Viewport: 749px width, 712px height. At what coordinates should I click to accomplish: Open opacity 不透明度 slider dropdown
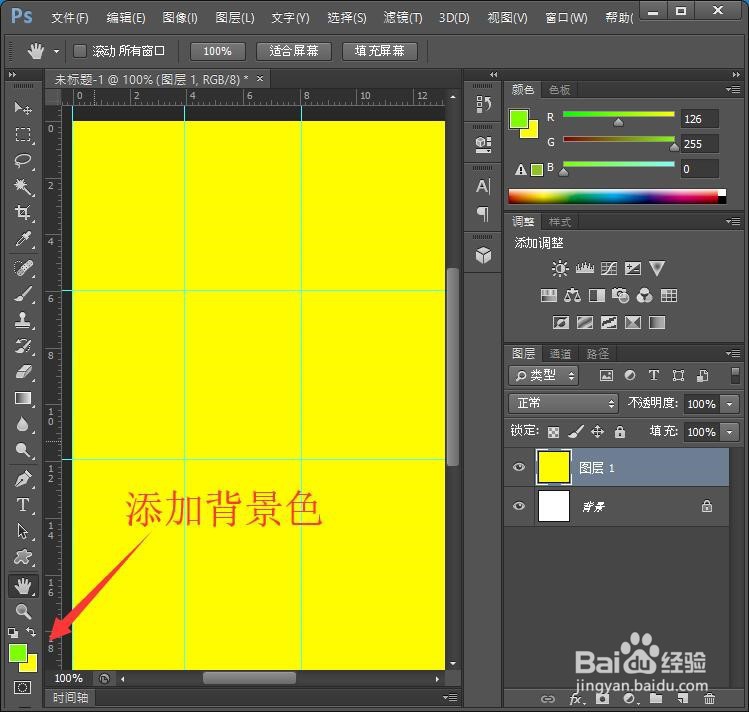[x=729, y=404]
